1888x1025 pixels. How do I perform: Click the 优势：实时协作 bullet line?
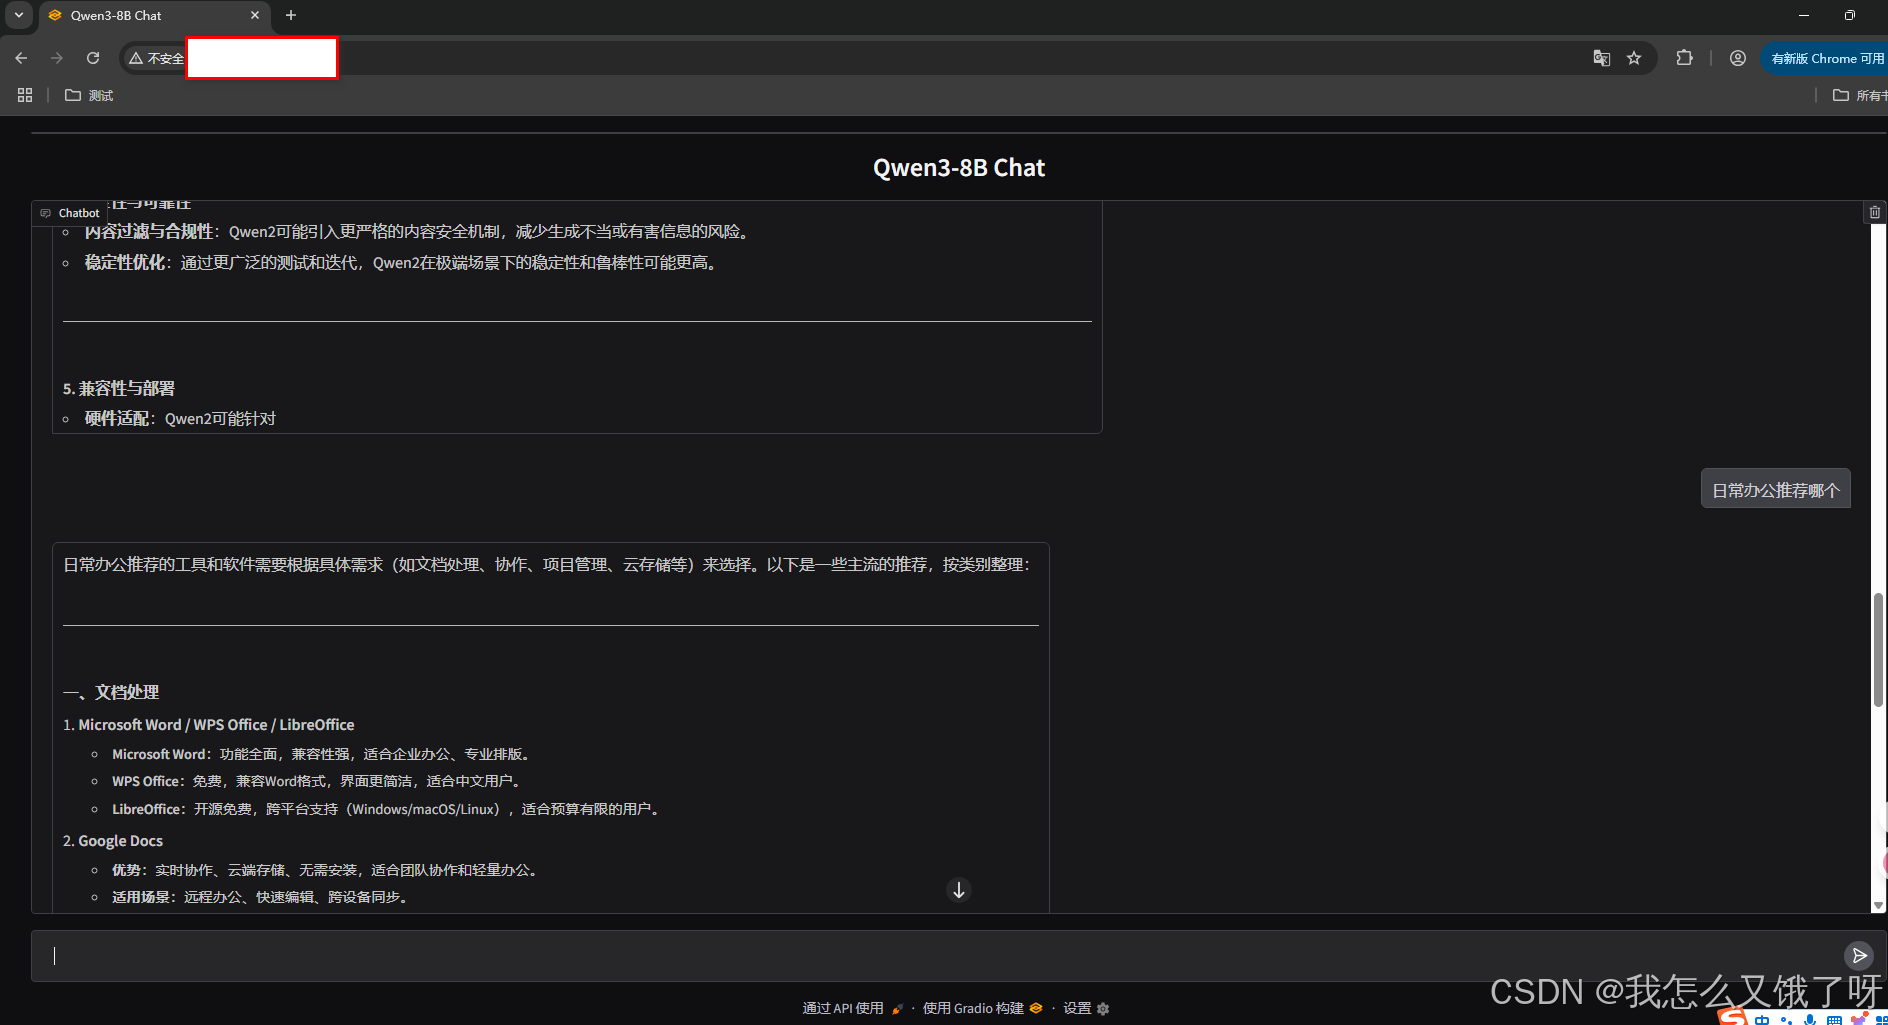[327, 870]
